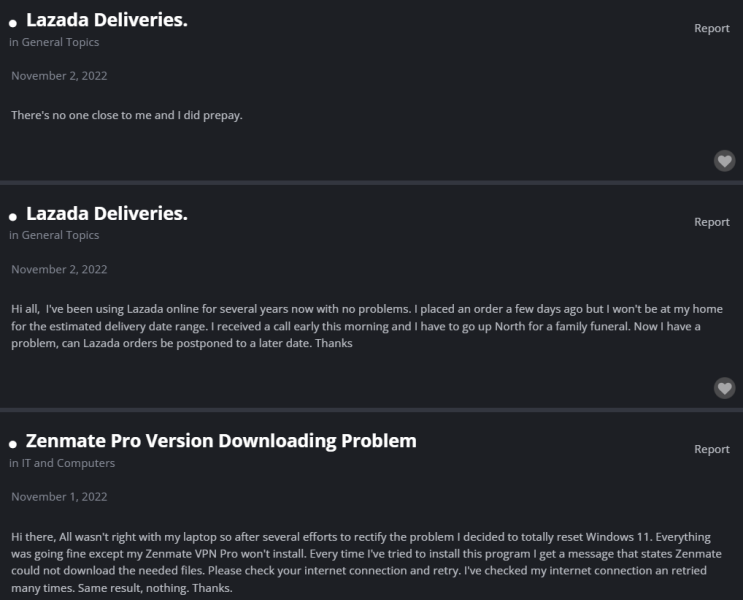Open the Zenmate Pro Version Downloading Problem topic
The width and height of the screenshot is (743, 600).
coord(221,441)
